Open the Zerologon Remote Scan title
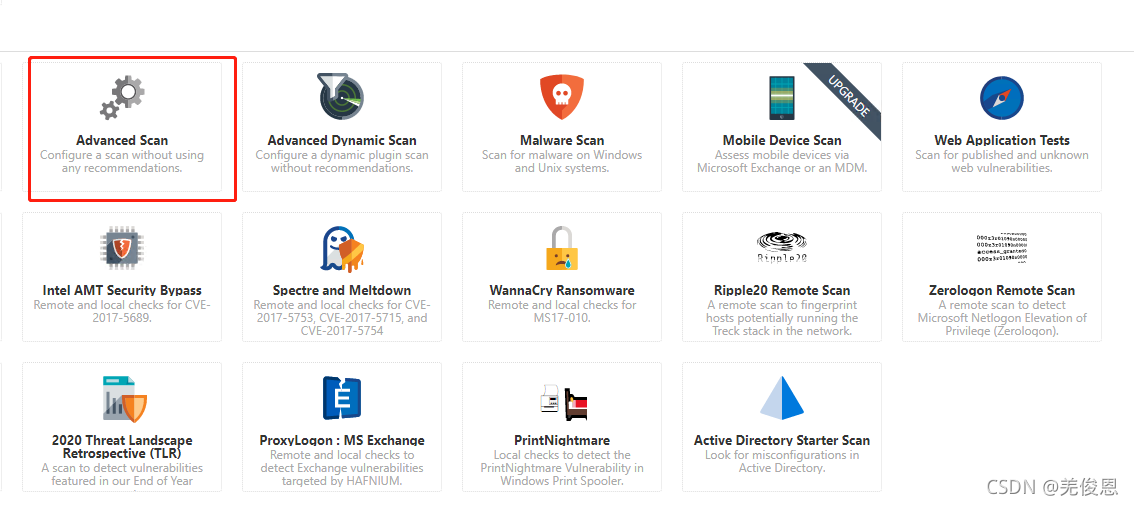 (x=1002, y=291)
